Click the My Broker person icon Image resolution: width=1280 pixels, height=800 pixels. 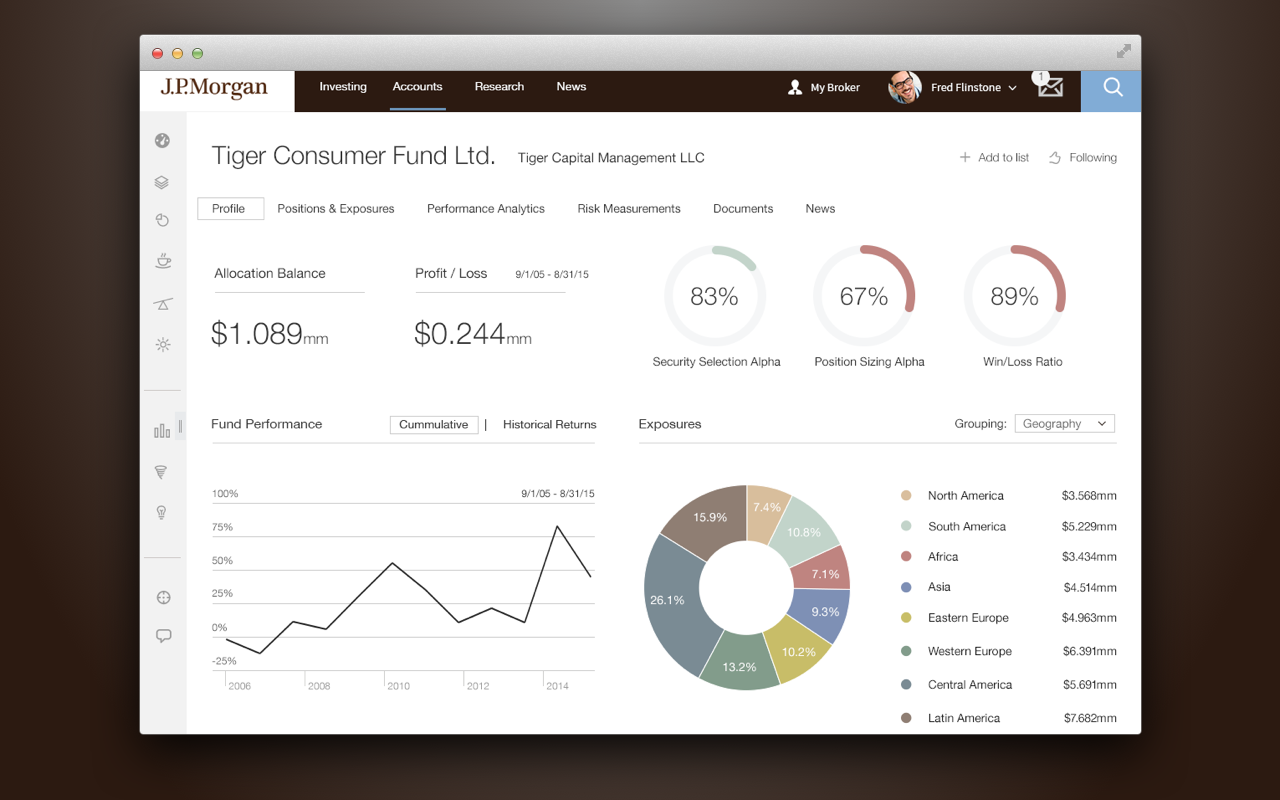coord(795,88)
